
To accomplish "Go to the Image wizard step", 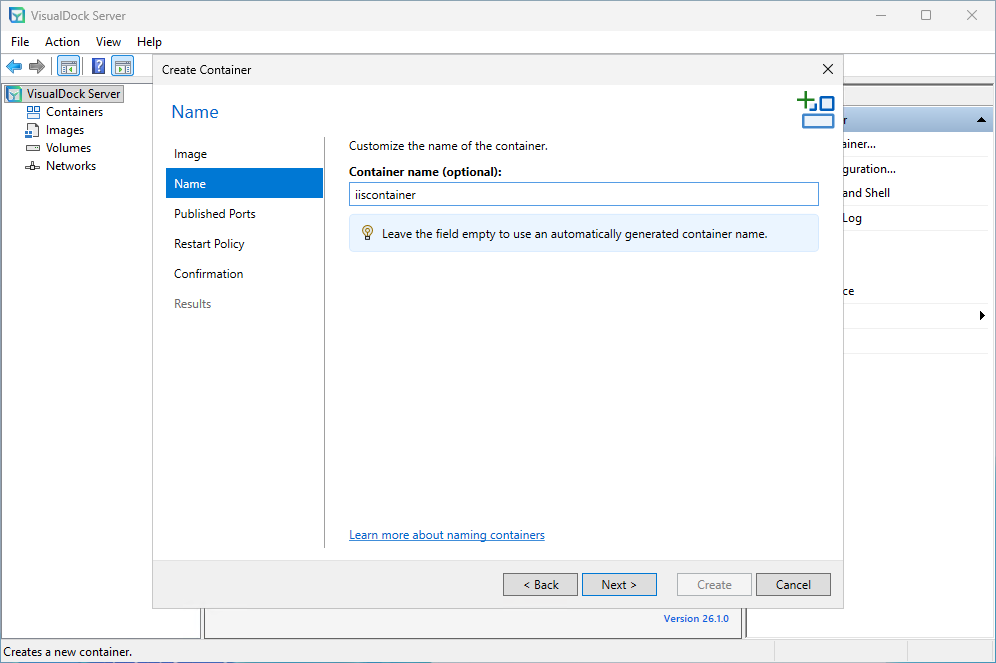I will [245, 154].
